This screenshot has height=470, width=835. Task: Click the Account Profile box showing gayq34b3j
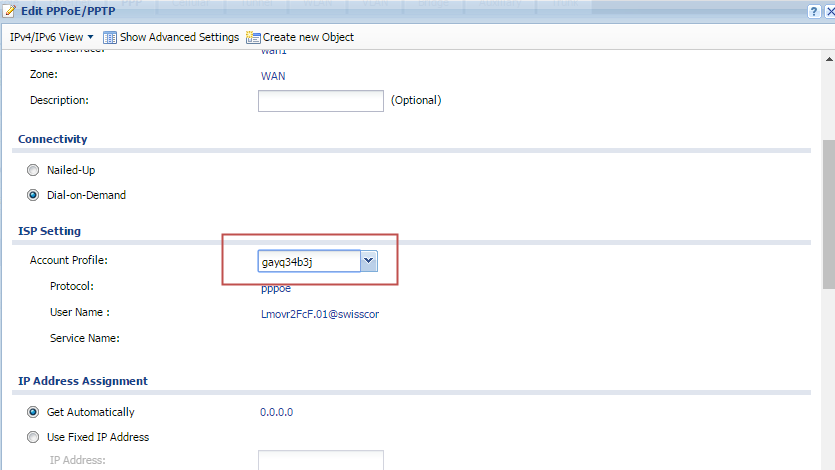(308, 261)
